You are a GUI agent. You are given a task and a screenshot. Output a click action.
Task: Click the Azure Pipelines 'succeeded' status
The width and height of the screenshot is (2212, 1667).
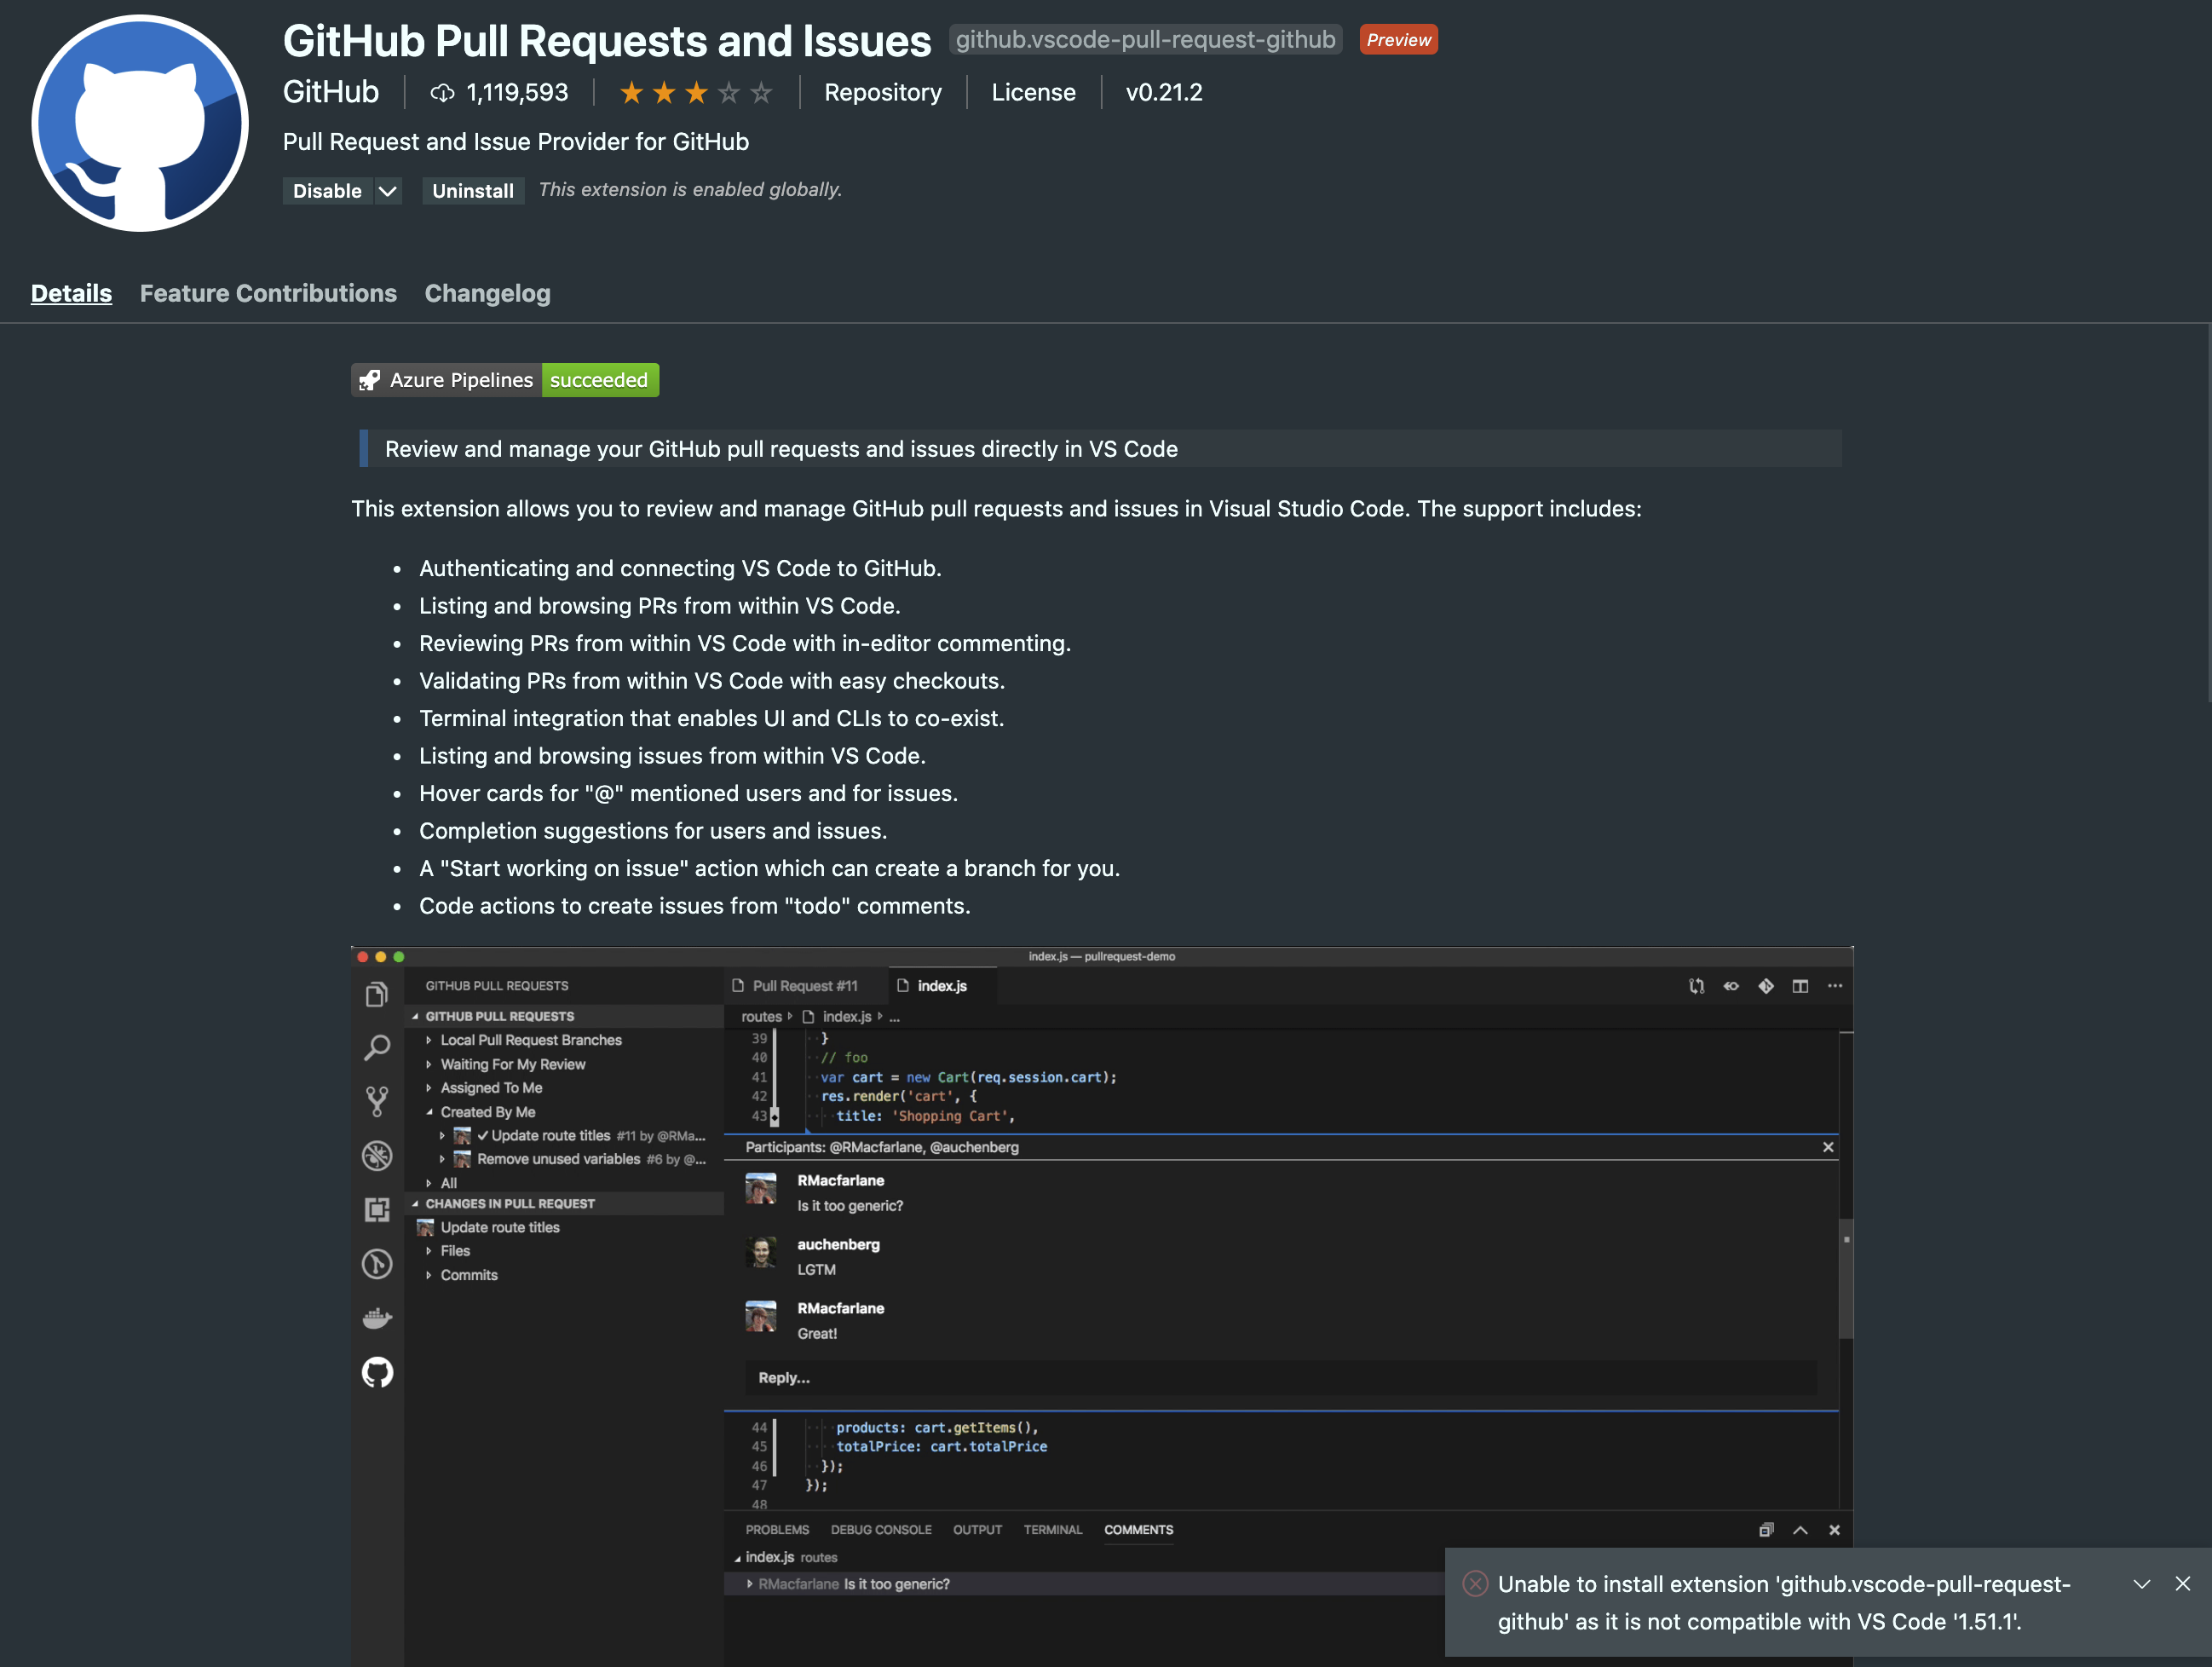coord(600,380)
